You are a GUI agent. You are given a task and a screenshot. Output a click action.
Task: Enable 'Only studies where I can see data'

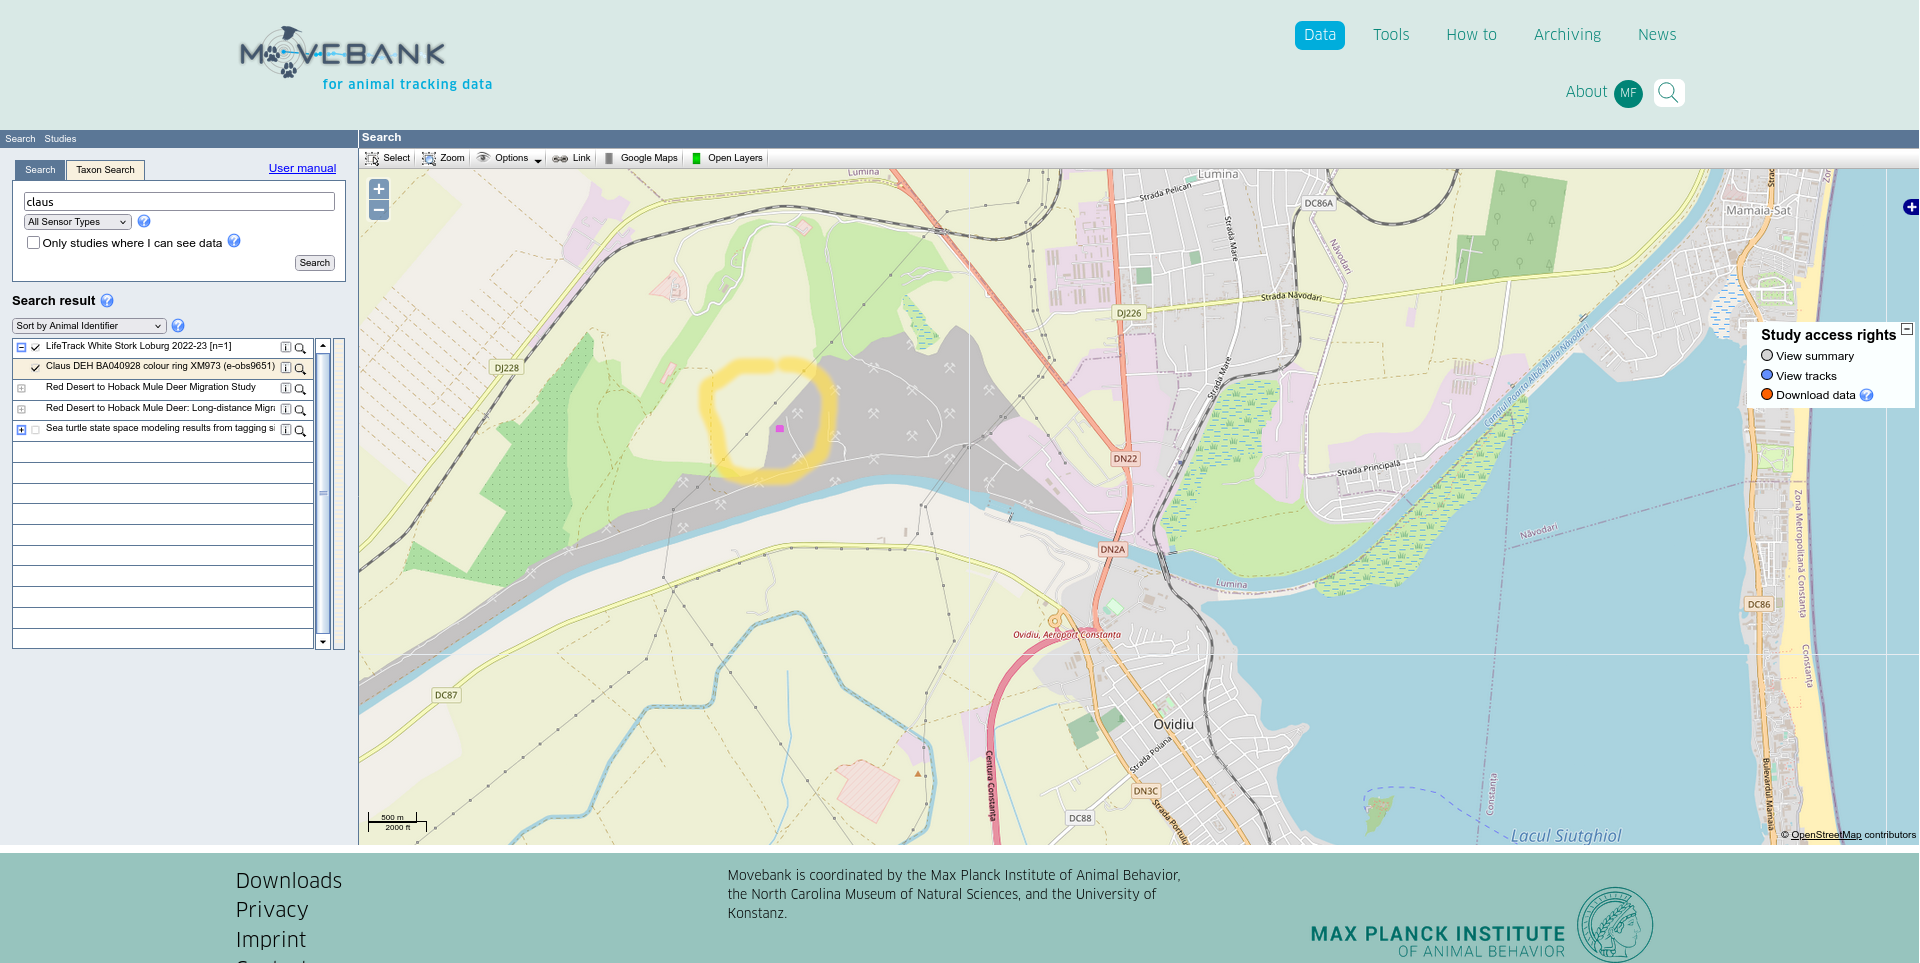34,243
